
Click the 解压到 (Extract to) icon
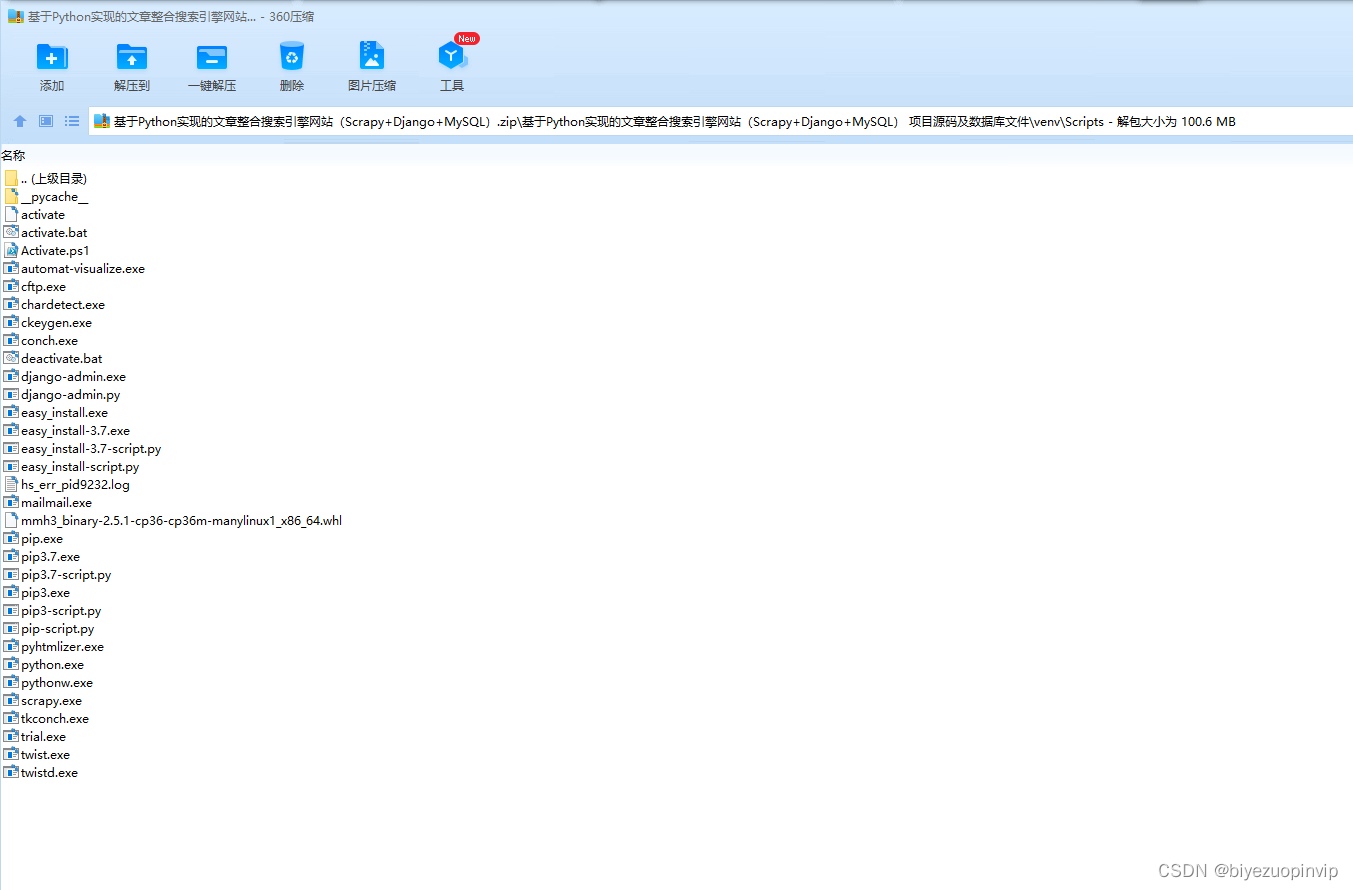pos(132,56)
